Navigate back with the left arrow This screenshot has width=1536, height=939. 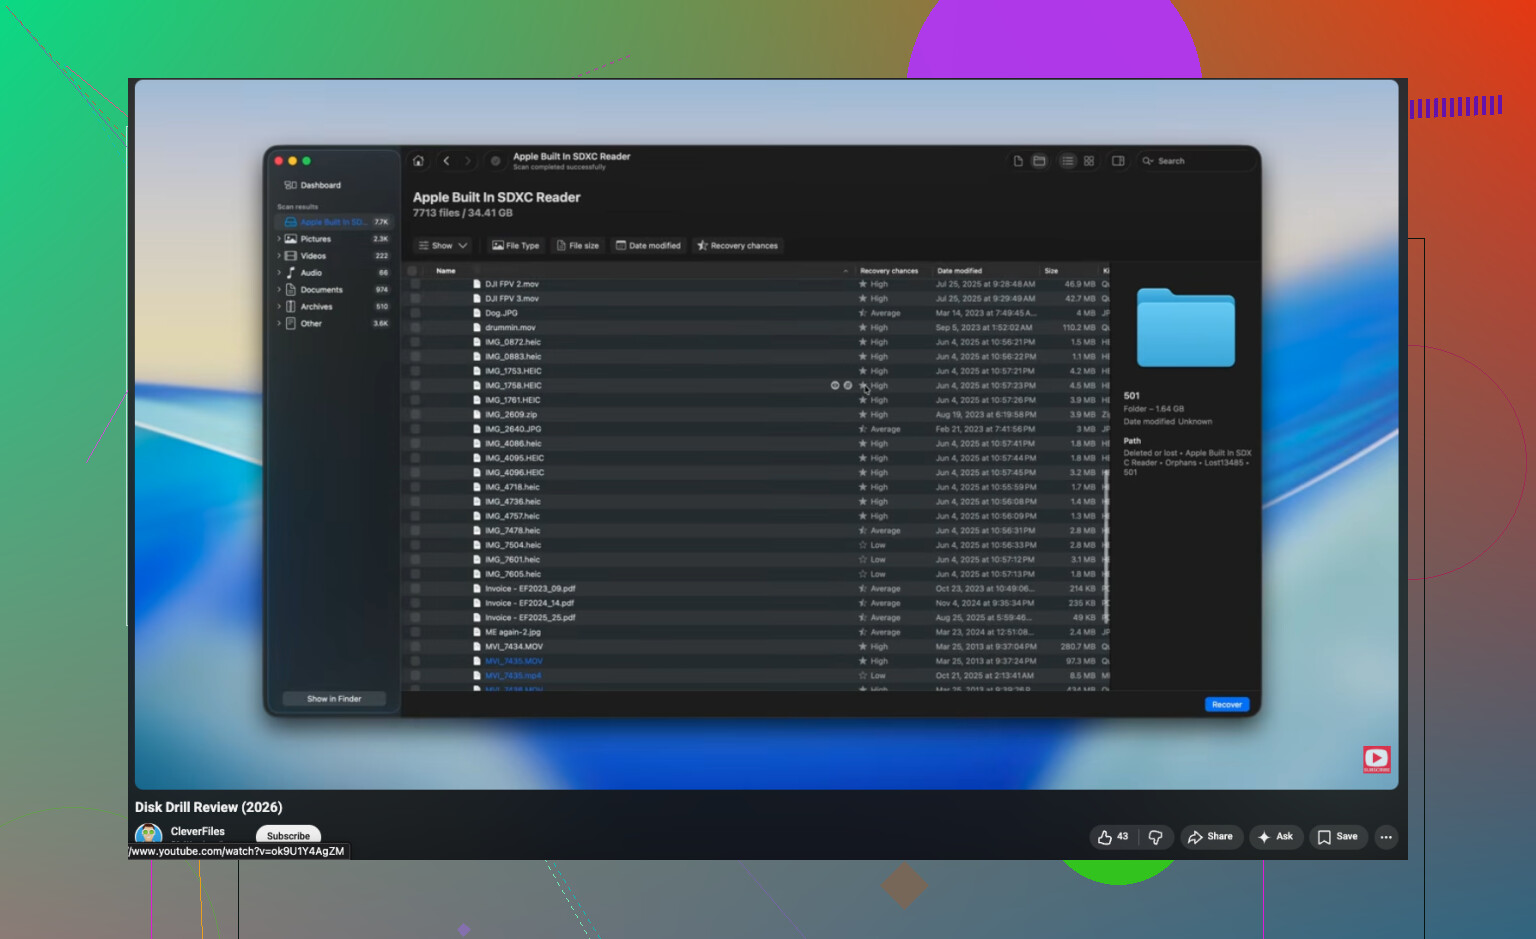click(x=446, y=161)
